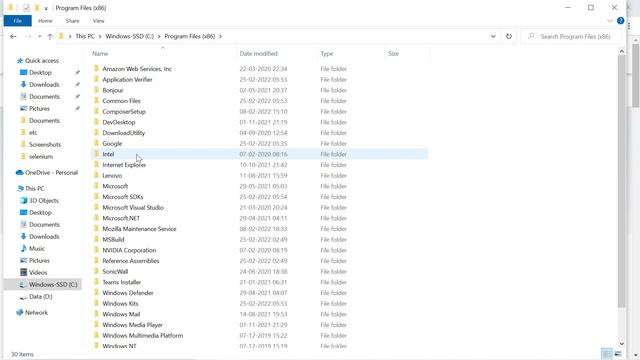This screenshot has height=360, width=640.
Task: Open Desktop under Quick access
Action: click(x=40, y=73)
